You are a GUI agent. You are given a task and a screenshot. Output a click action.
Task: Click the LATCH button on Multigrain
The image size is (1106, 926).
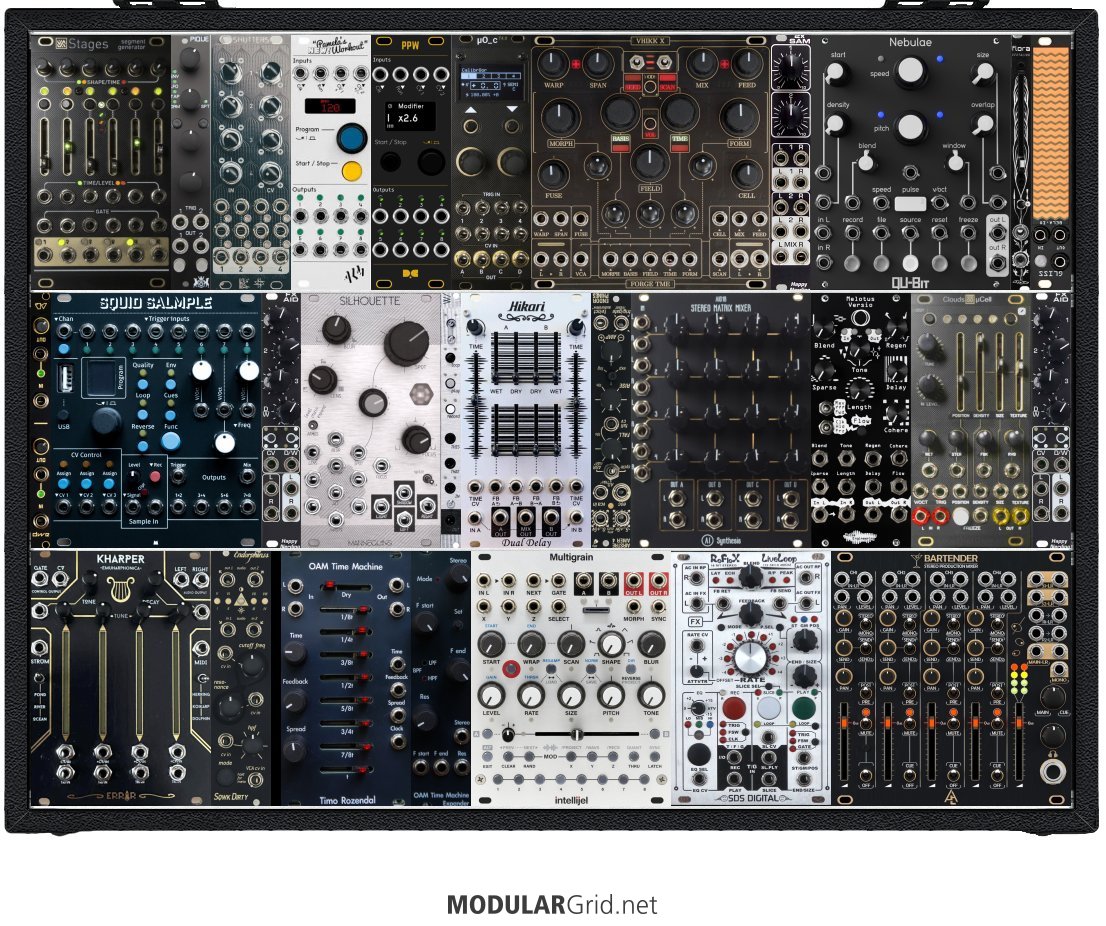(x=655, y=757)
